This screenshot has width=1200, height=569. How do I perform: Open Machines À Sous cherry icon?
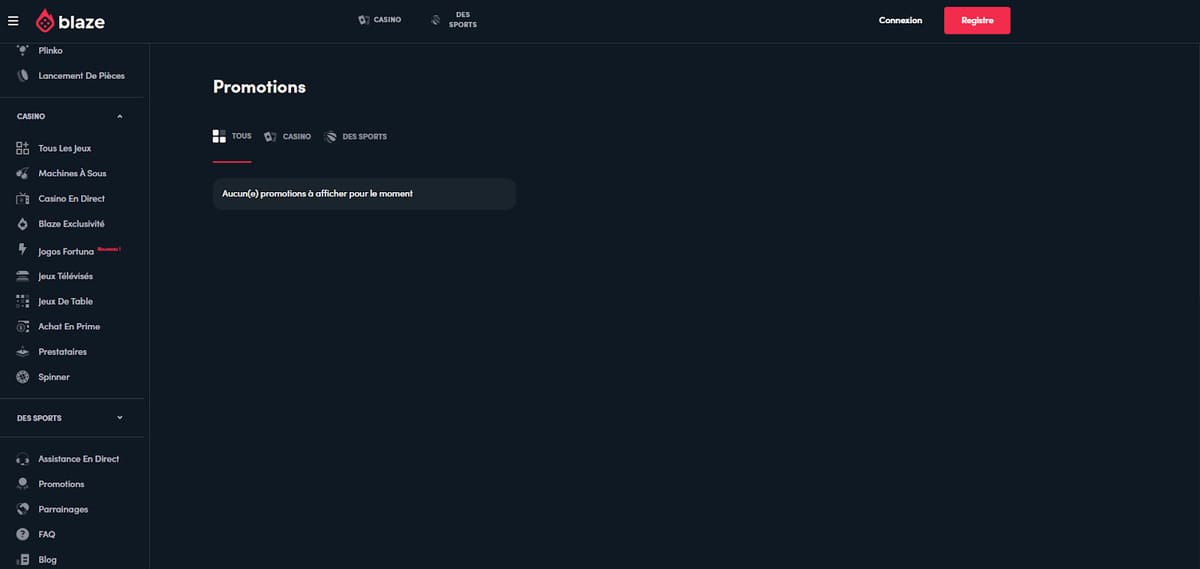tap(23, 174)
